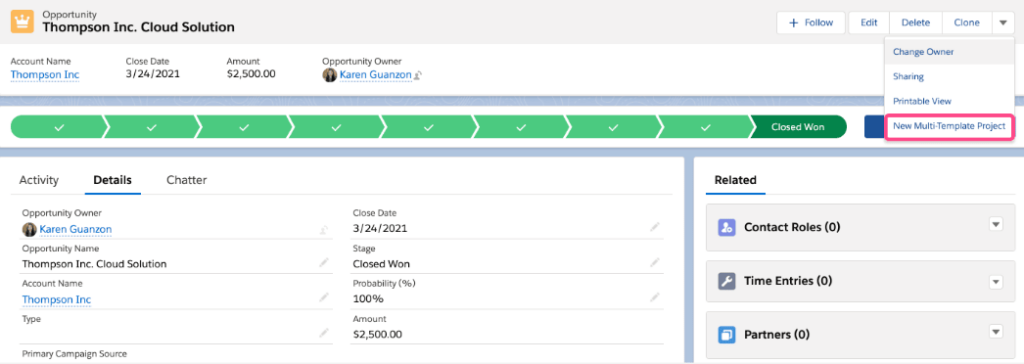1024x364 pixels.
Task: Expand Contact Roles dropdown menu
Action: [995, 225]
